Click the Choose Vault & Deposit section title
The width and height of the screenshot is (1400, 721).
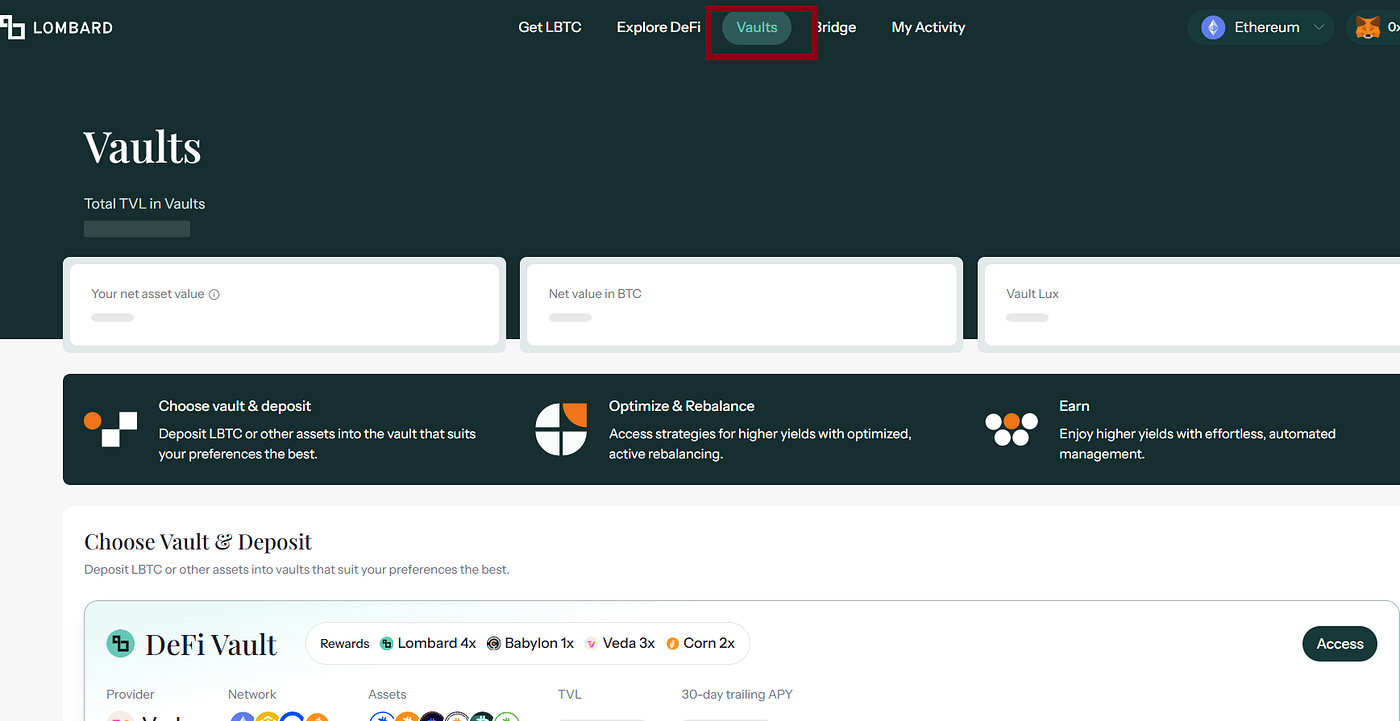198,542
